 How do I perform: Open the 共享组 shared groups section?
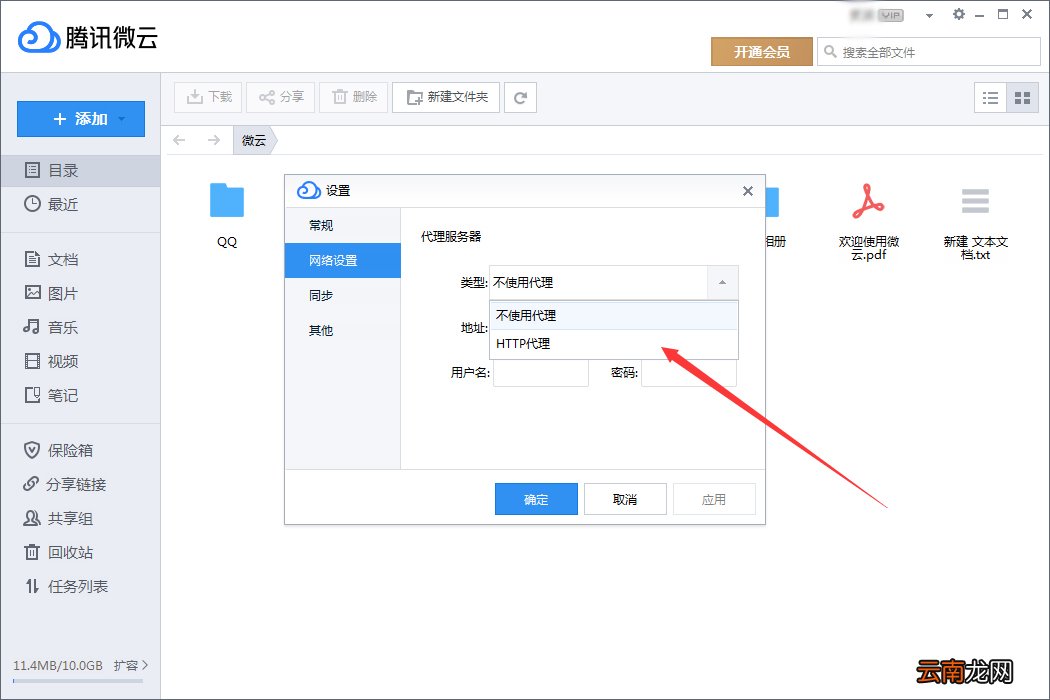(x=66, y=518)
